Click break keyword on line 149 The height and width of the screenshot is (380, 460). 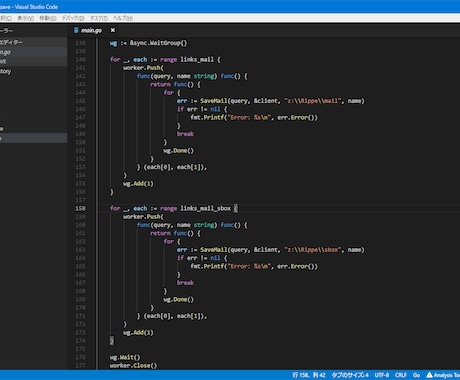185,134
